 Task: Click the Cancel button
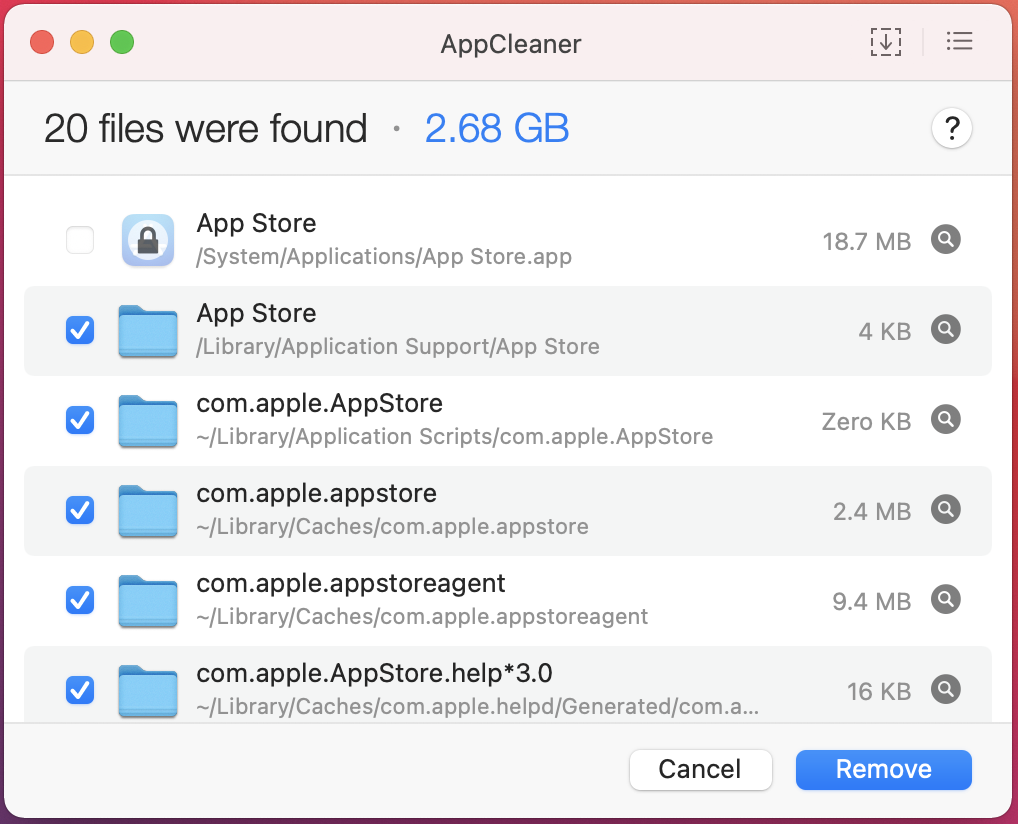[701, 769]
